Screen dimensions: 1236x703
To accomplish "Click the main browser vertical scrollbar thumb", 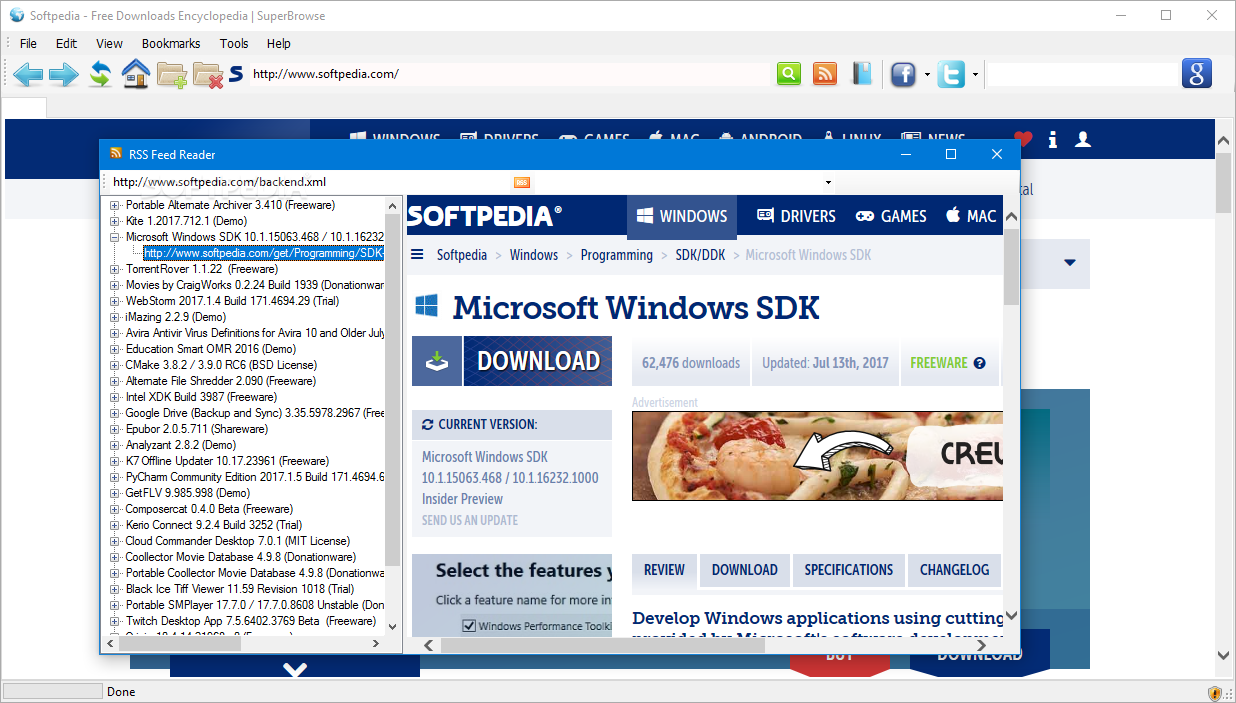I will 1224,184.
